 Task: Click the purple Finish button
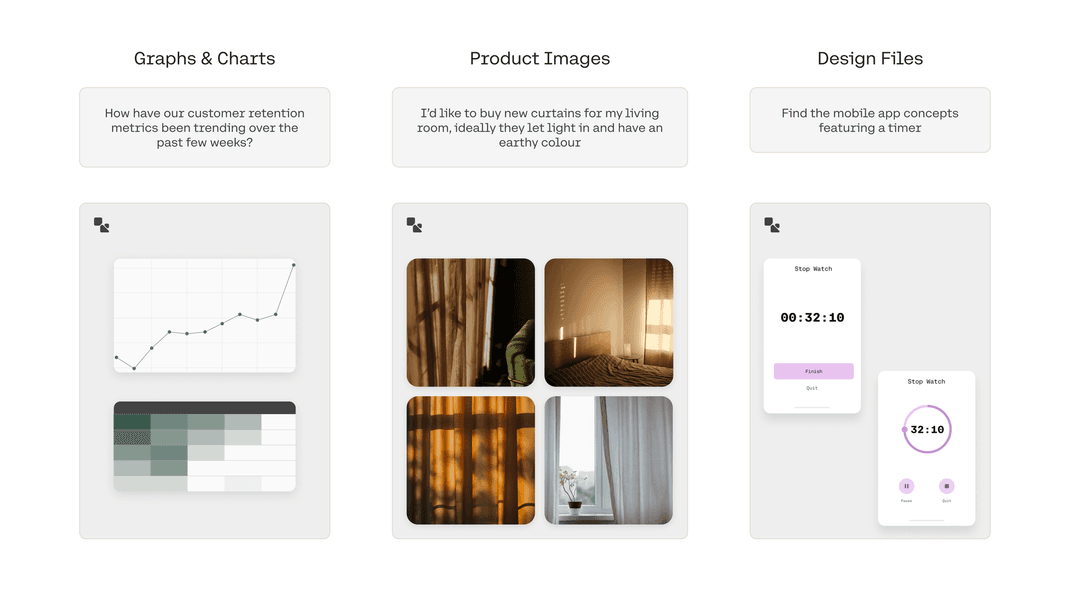pyautogui.click(x=813, y=371)
